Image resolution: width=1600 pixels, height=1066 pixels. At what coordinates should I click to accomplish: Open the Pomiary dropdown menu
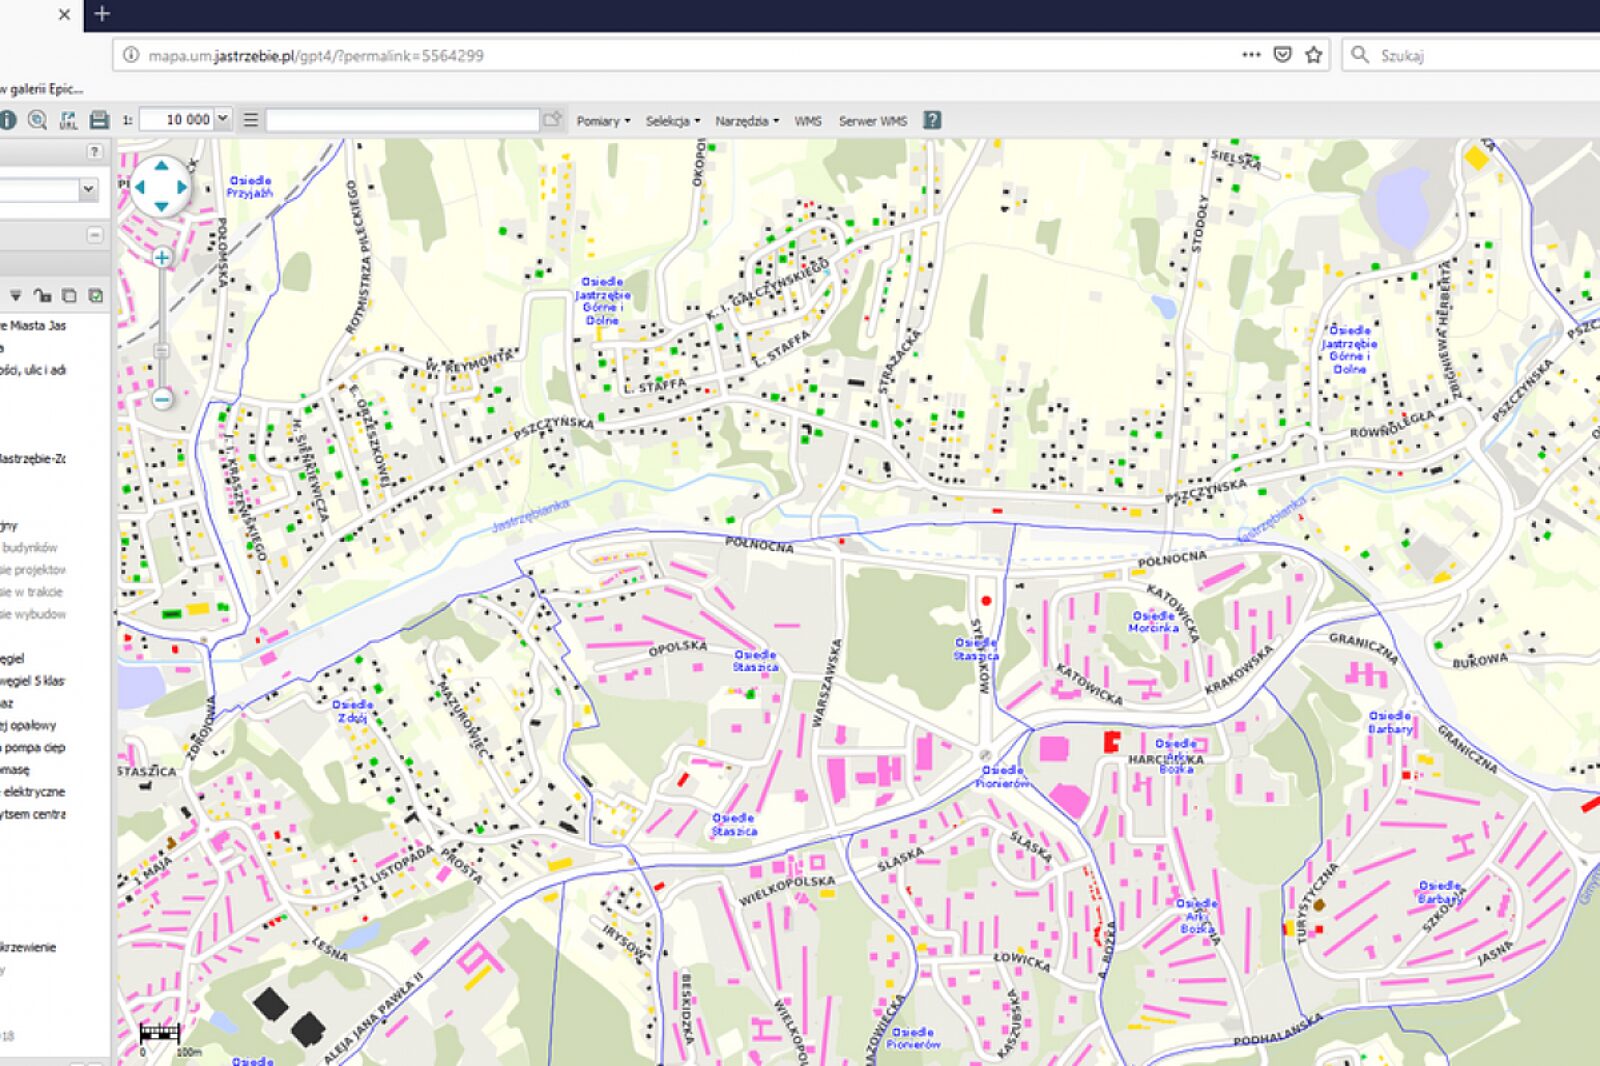pos(603,121)
